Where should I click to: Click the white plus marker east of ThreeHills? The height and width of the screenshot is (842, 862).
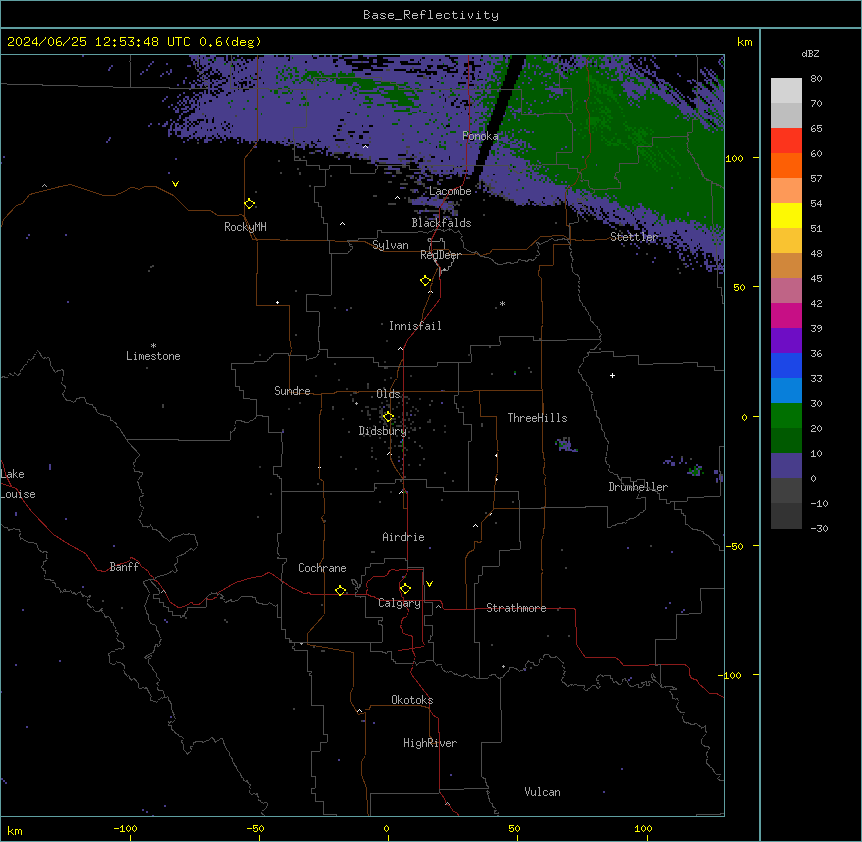click(612, 375)
